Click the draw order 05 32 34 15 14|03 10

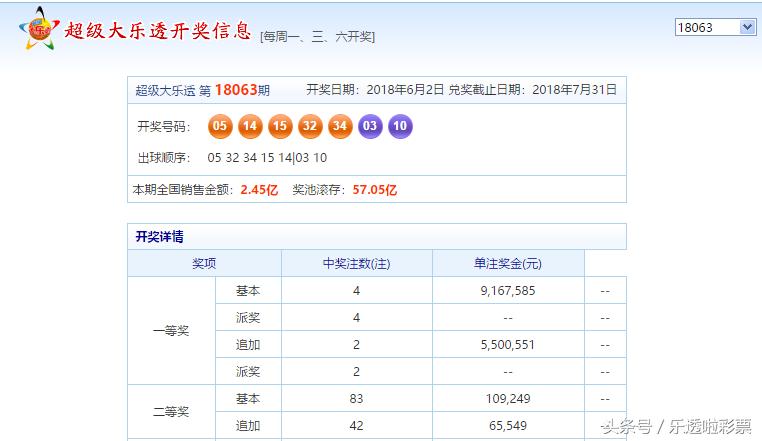tap(267, 158)
